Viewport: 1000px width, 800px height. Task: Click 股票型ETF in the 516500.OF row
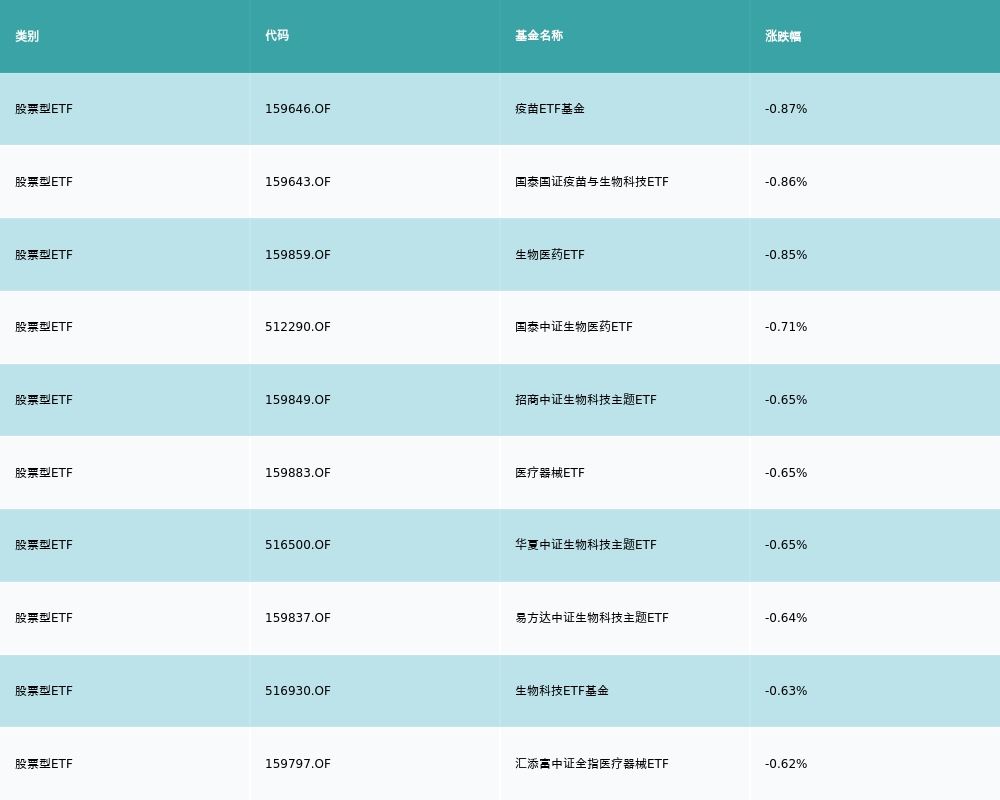coord(44,545)
